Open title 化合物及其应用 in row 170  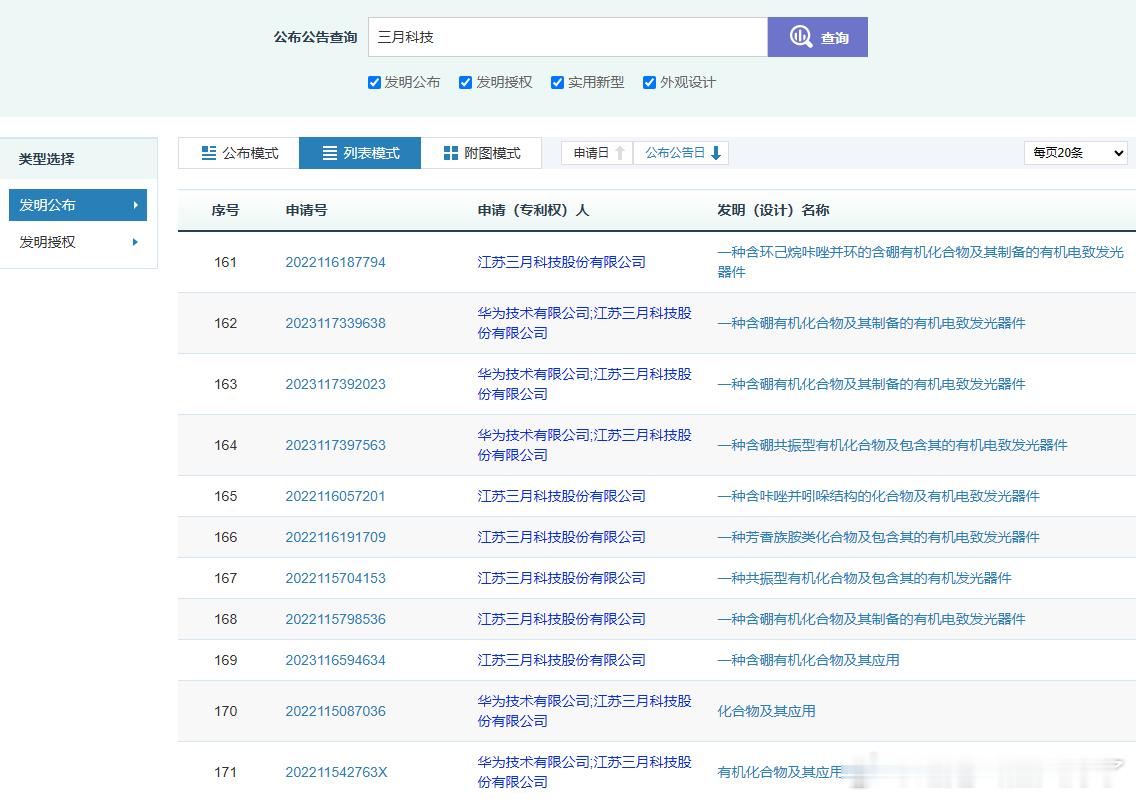click(x=767, y=711)
